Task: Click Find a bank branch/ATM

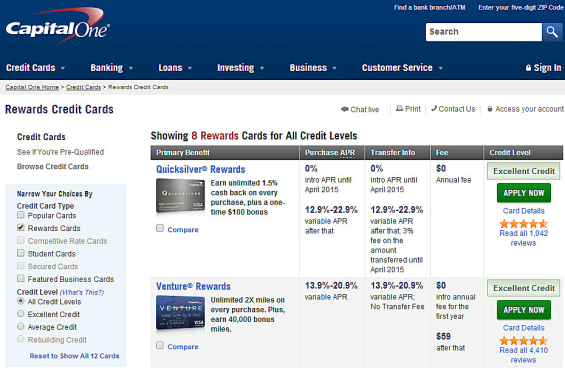Action: (430, 8)
